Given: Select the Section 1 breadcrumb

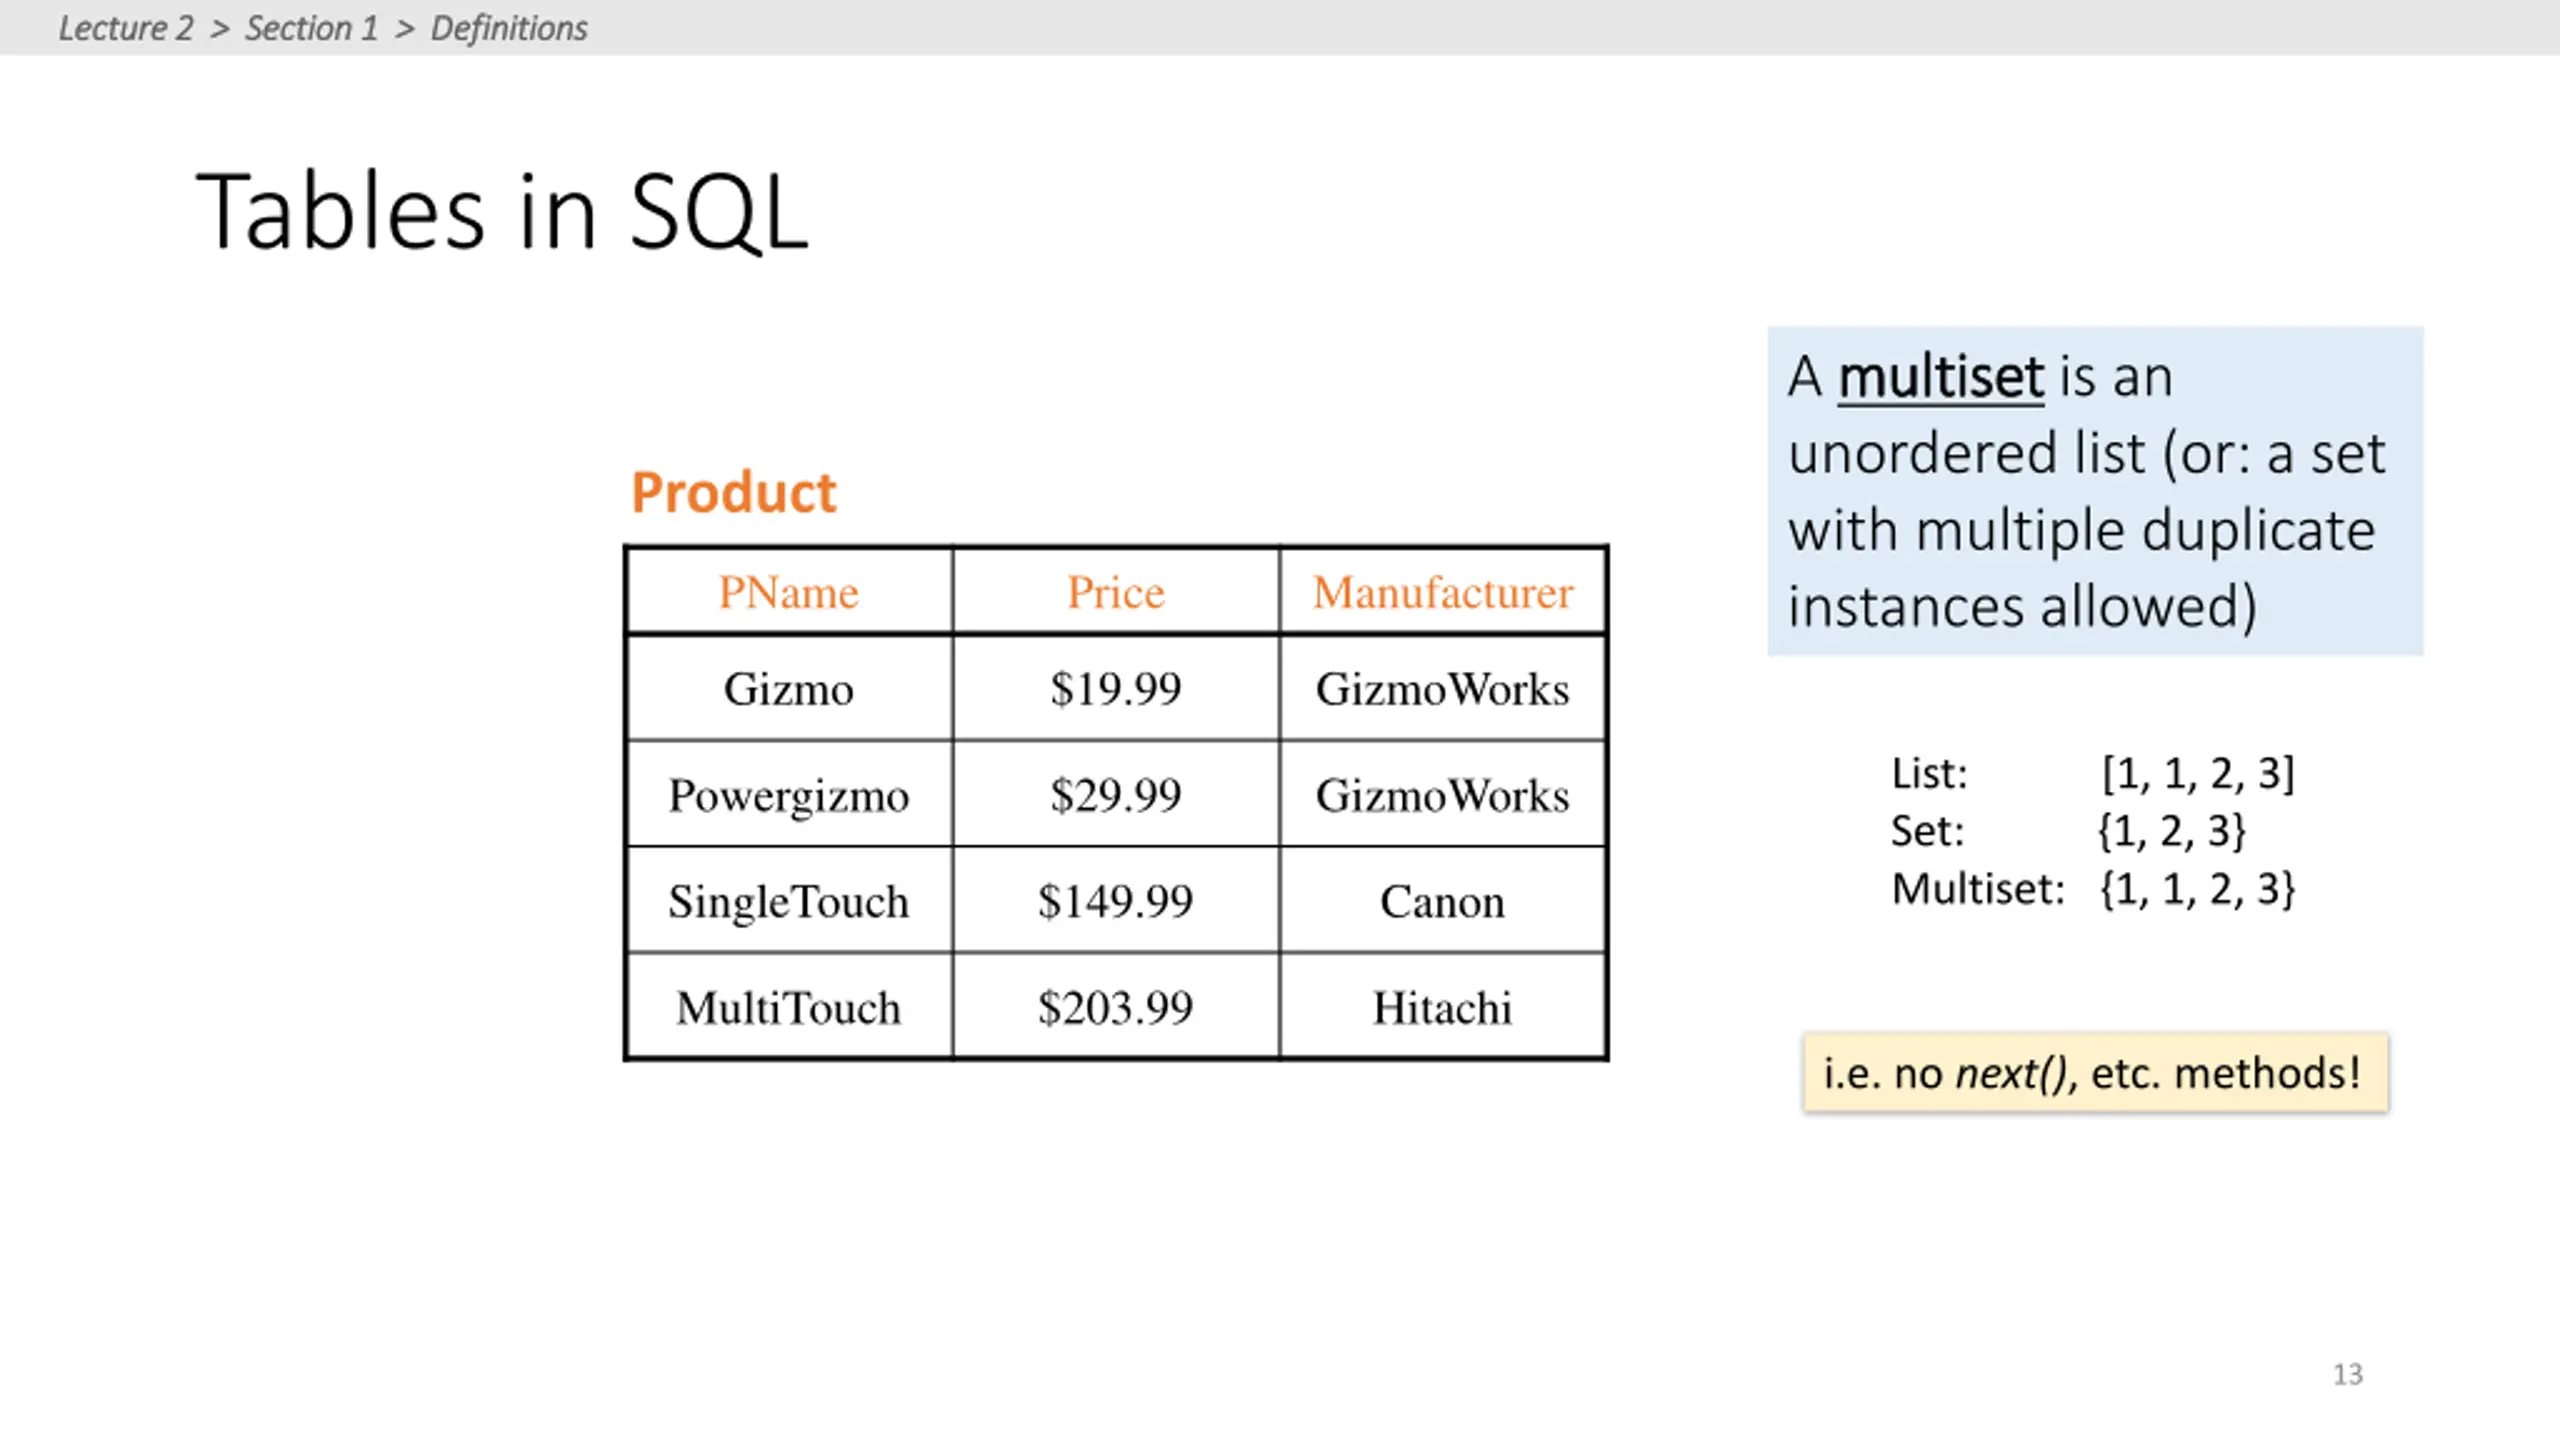Looking at the screenshot, I should click(x=312, y=28).
